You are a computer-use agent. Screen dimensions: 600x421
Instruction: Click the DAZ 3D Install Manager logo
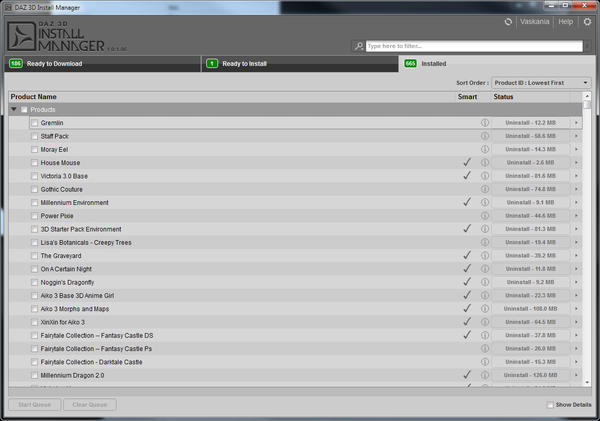pos(56,36)
